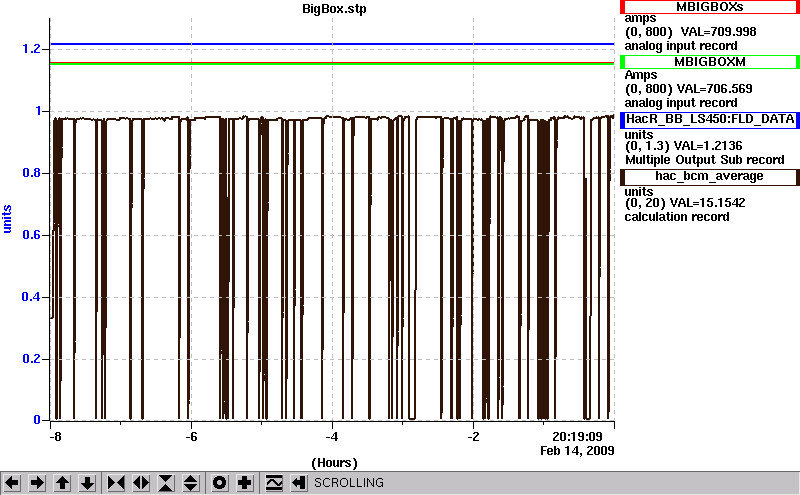Image resolution: width=800 pixels, height=495 pixels.
Task: Click the SCROLLING status label
Action: (x=349, y=483)
